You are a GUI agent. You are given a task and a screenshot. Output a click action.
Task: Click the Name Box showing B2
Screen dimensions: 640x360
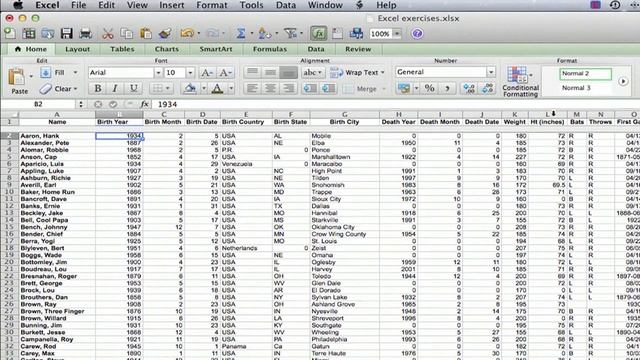[38, 104]
